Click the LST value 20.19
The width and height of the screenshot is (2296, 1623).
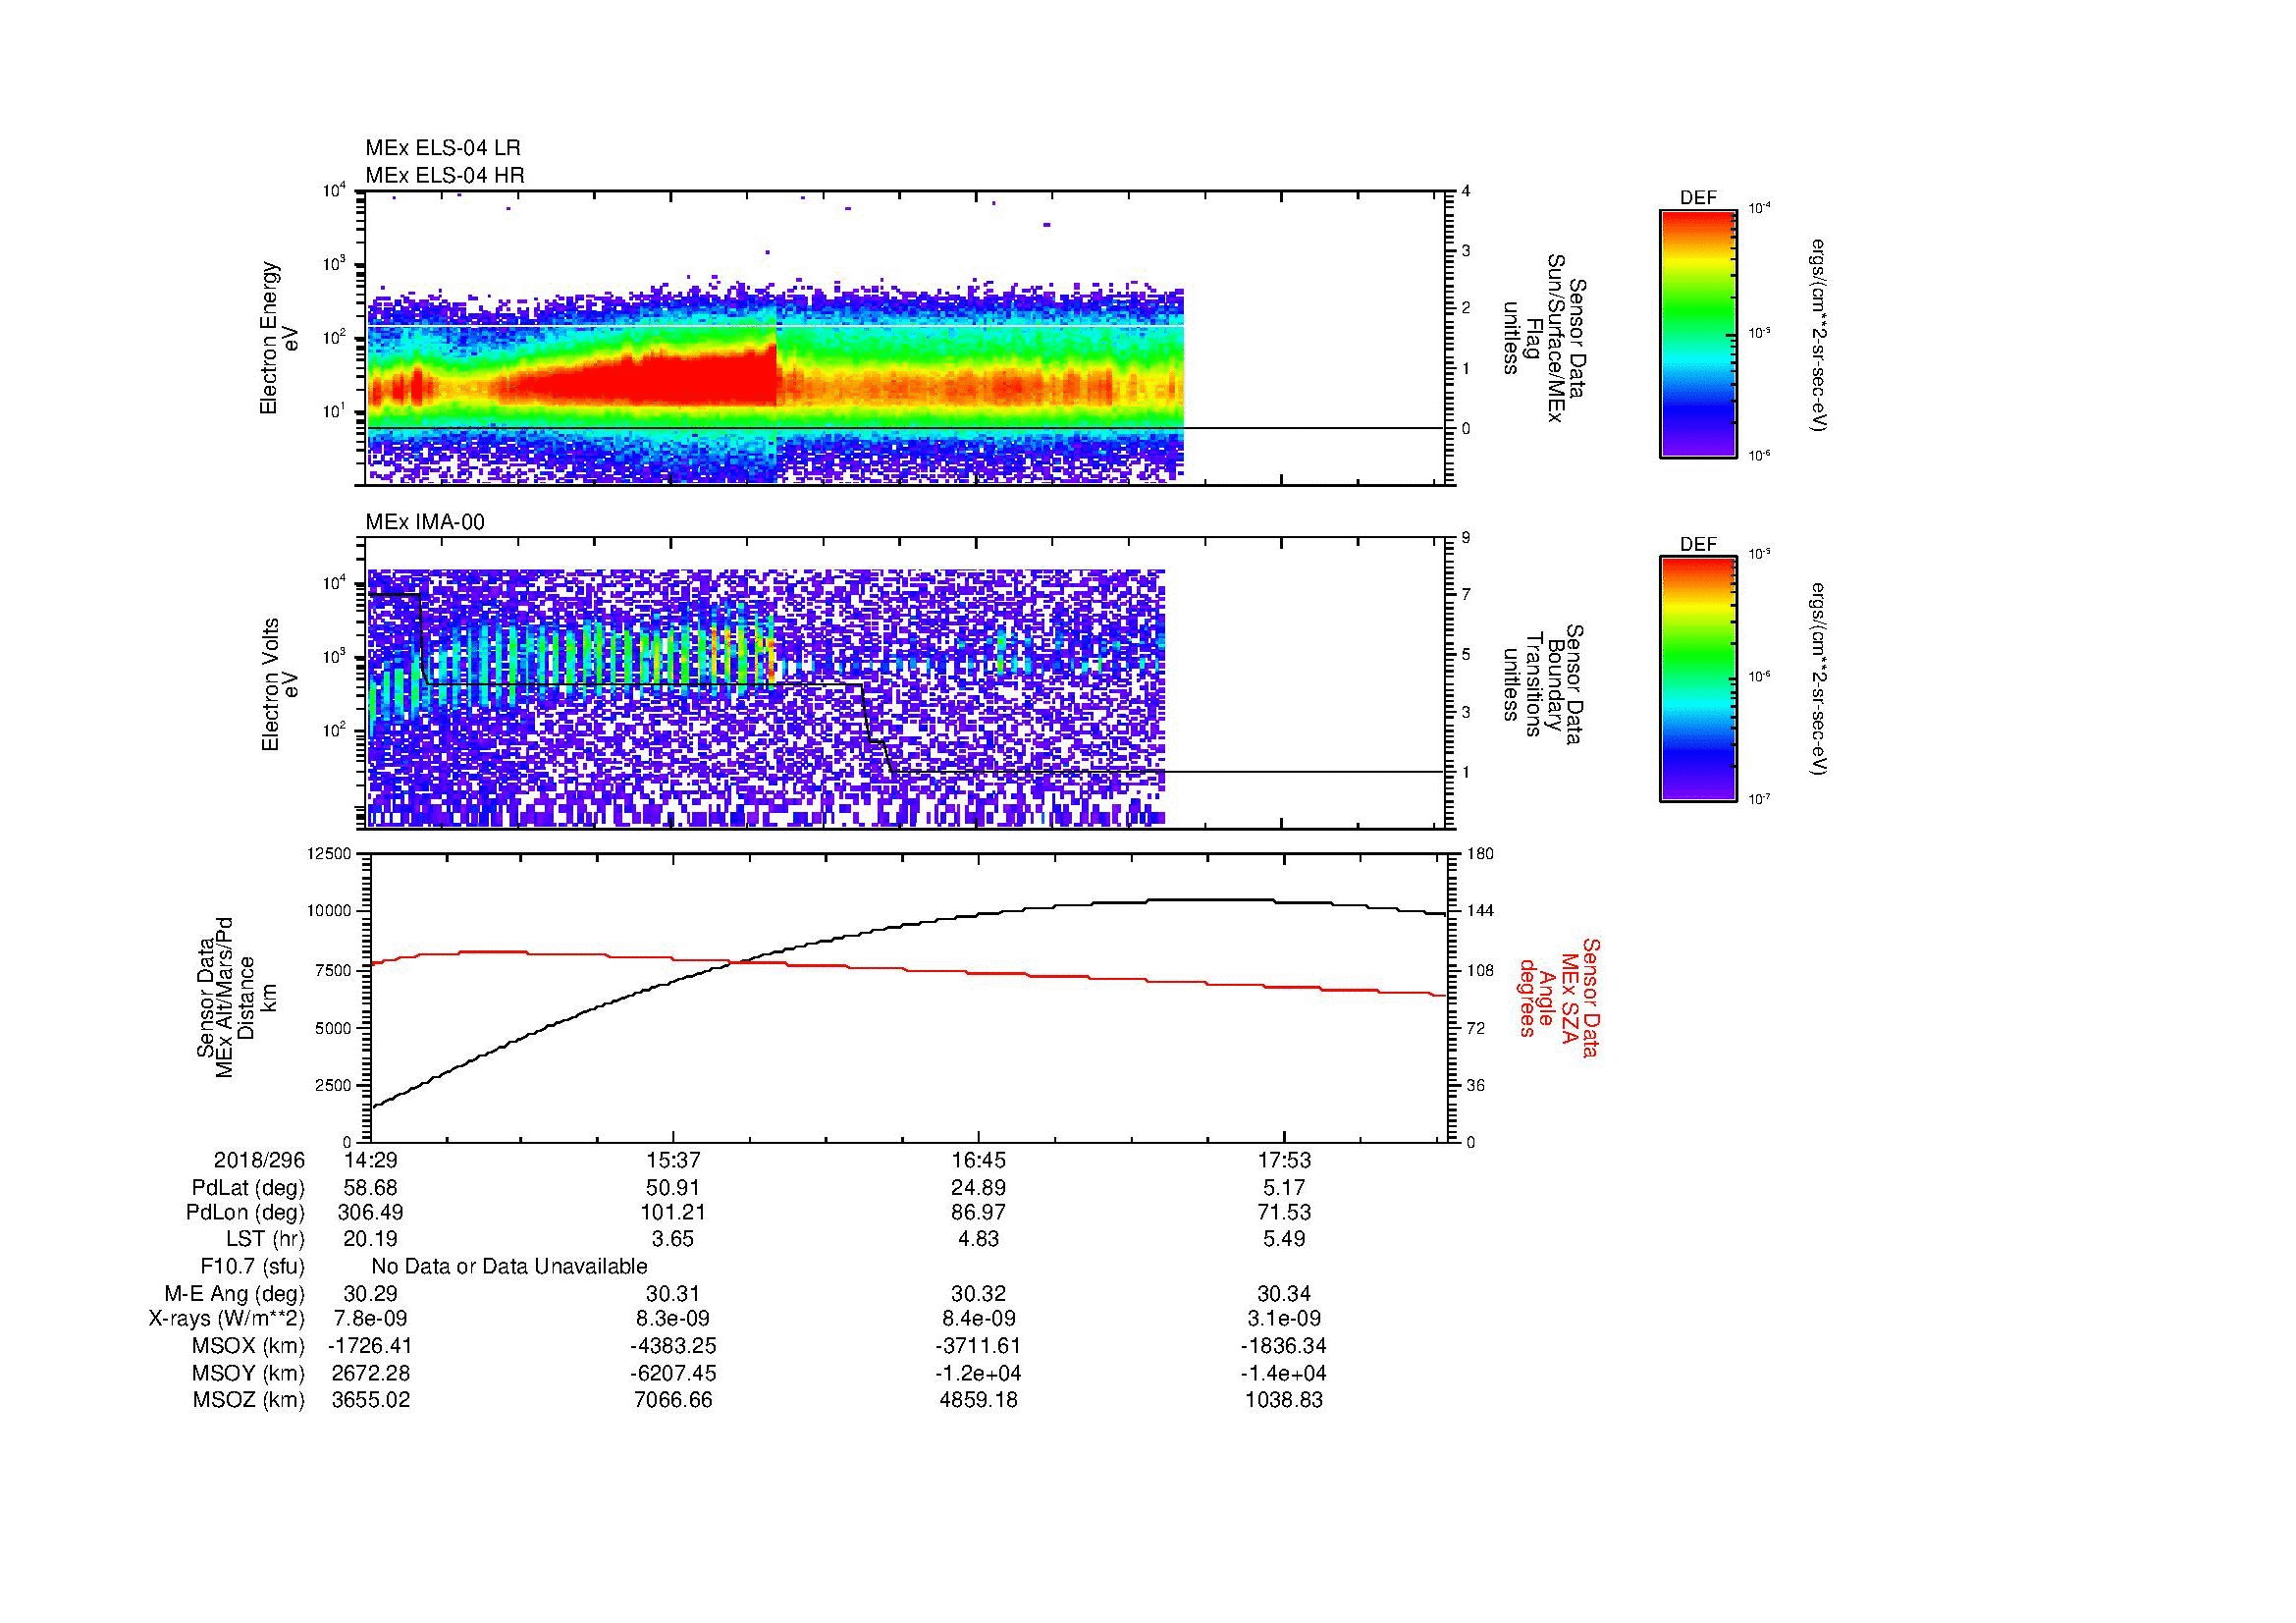(x=370, y=1239)
